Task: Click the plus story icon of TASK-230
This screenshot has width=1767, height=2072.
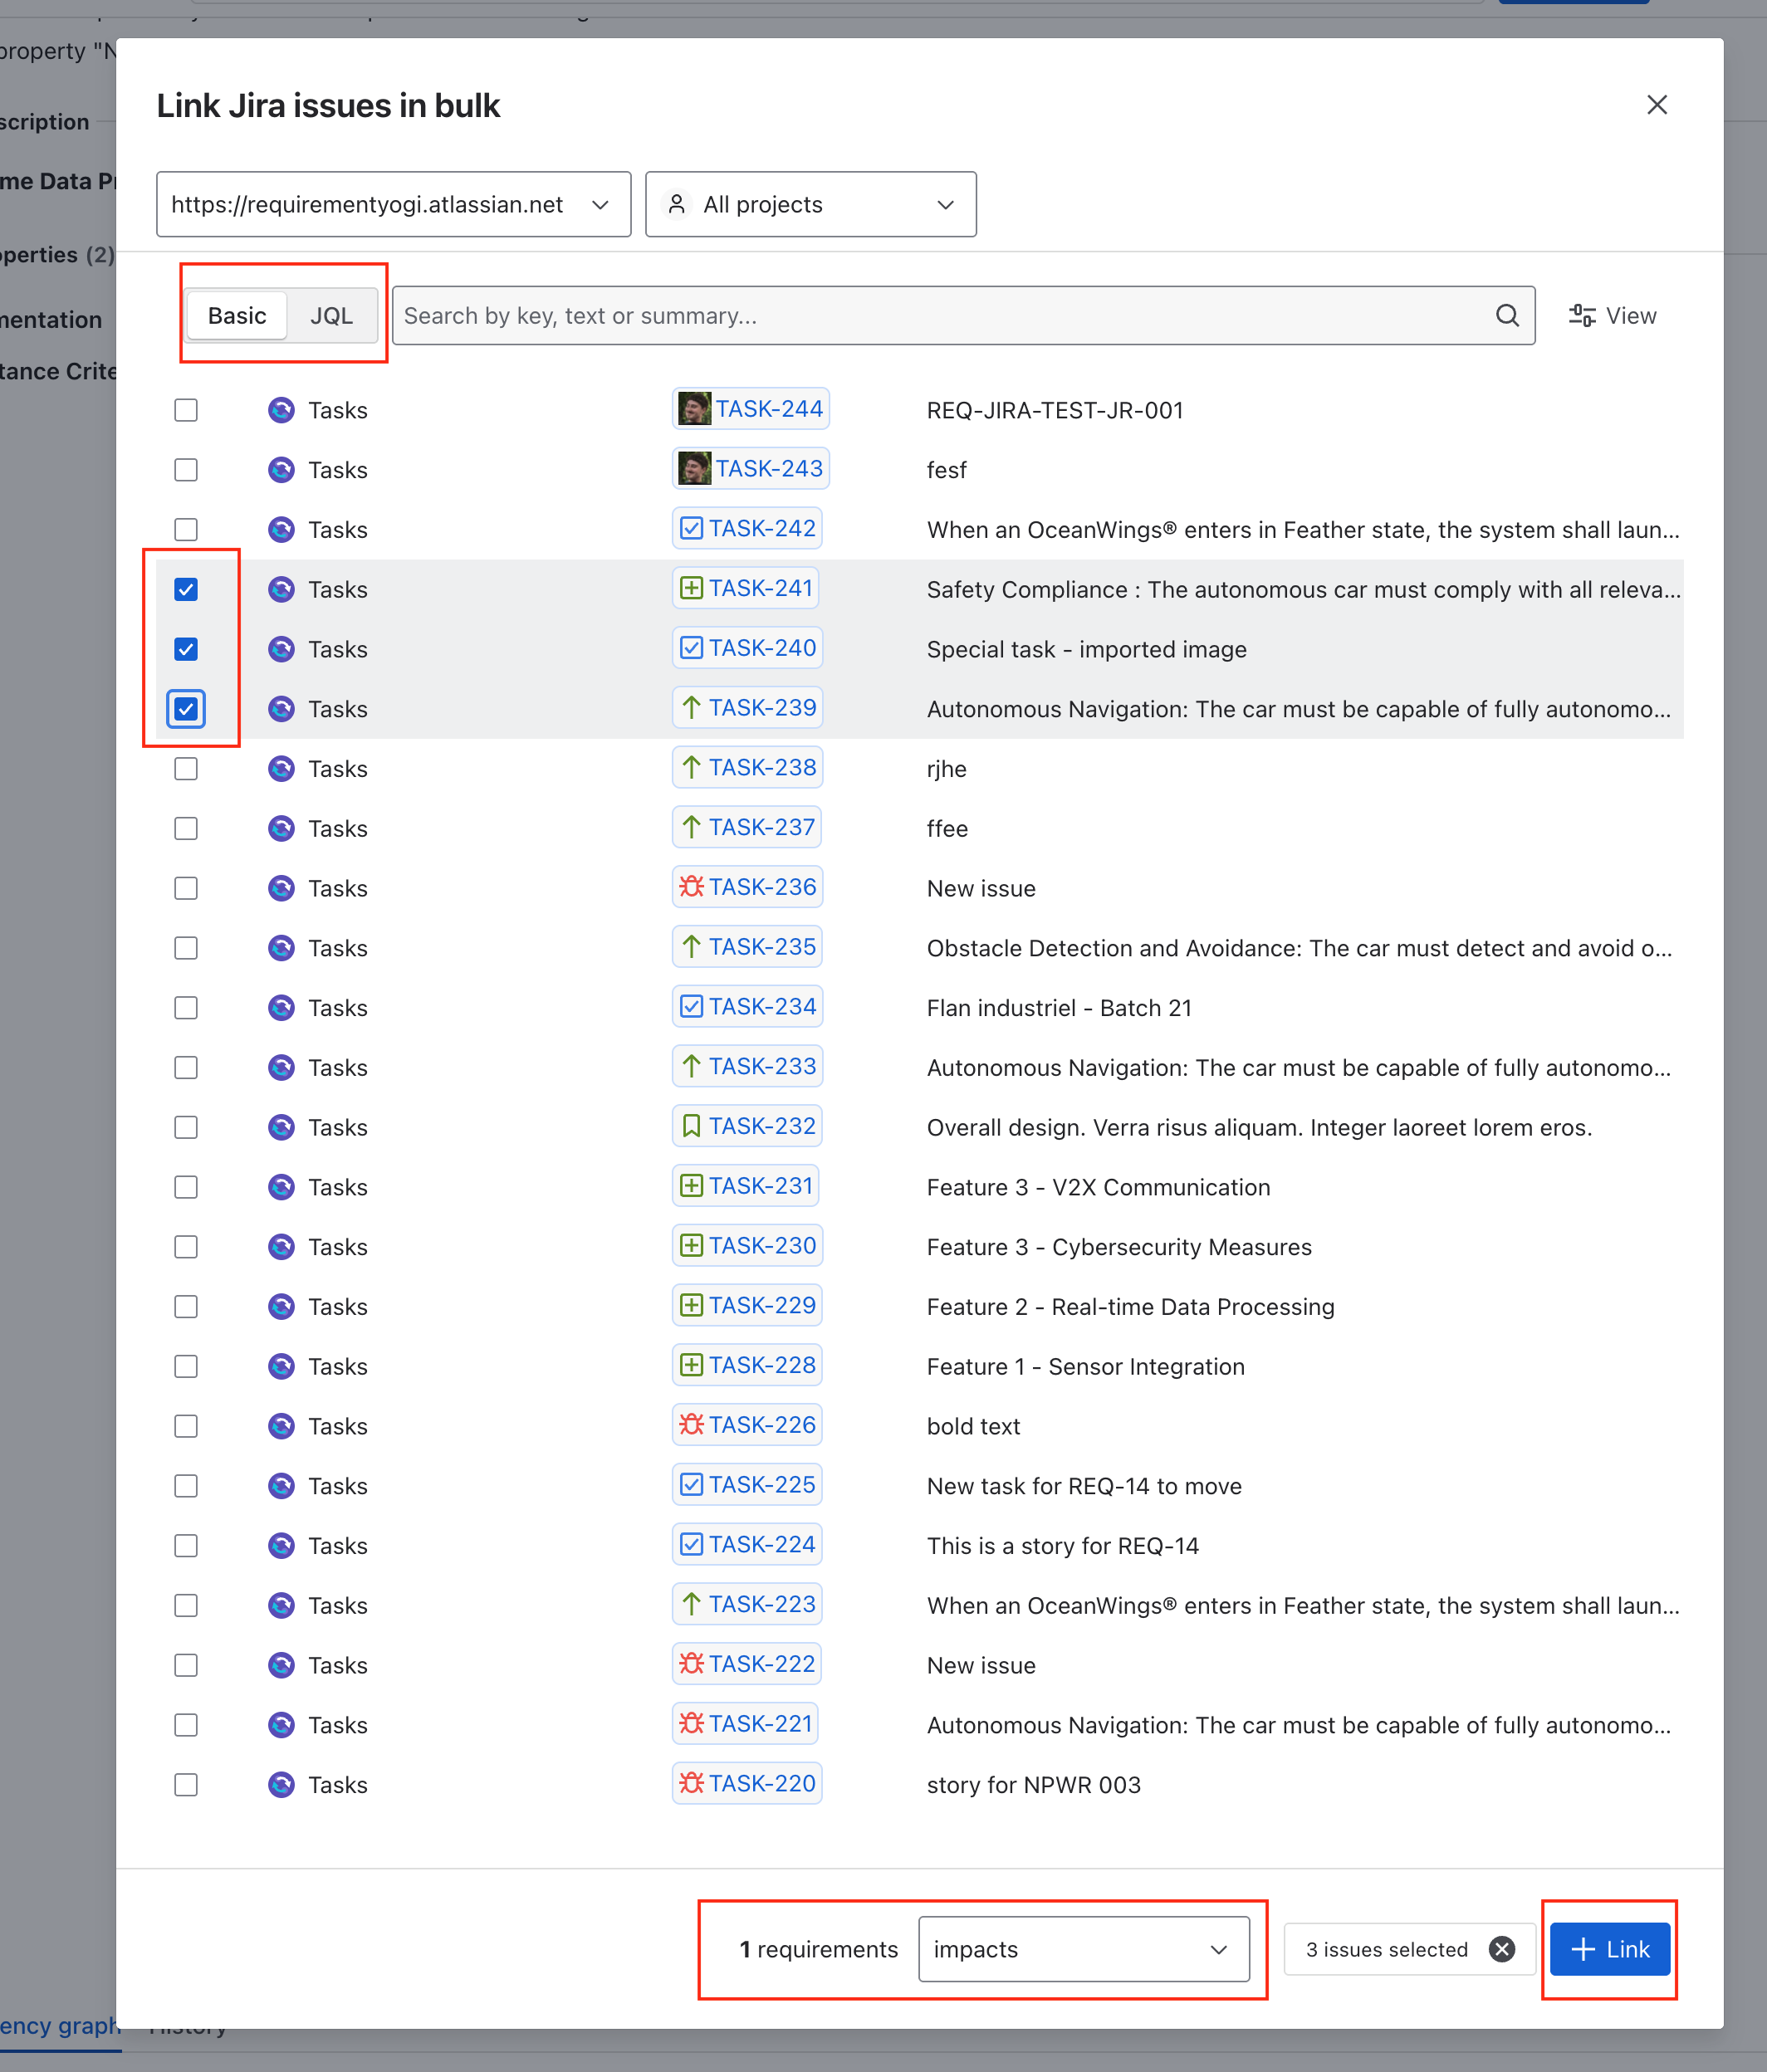Action: click(x=691, y=1246)
